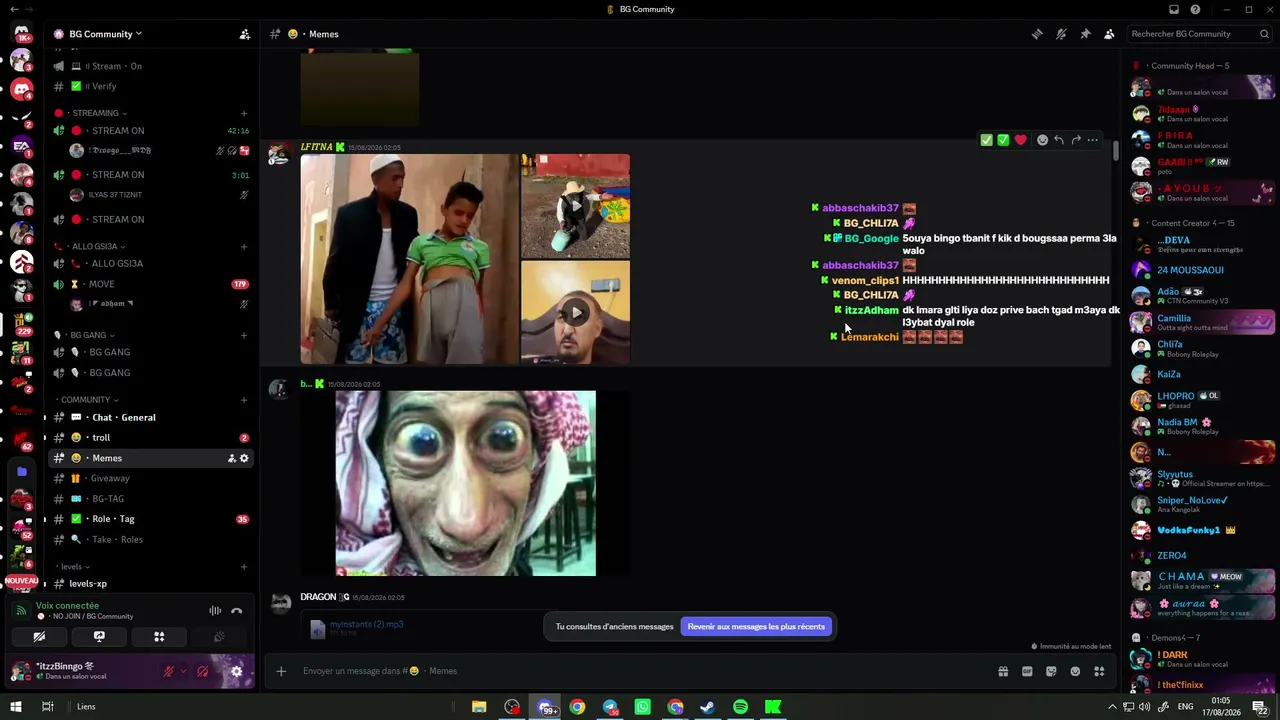Toggle channel notification mute bell
This screenshot has width=1280, height=720.
pyautogui.click(x=1061, y=34)
